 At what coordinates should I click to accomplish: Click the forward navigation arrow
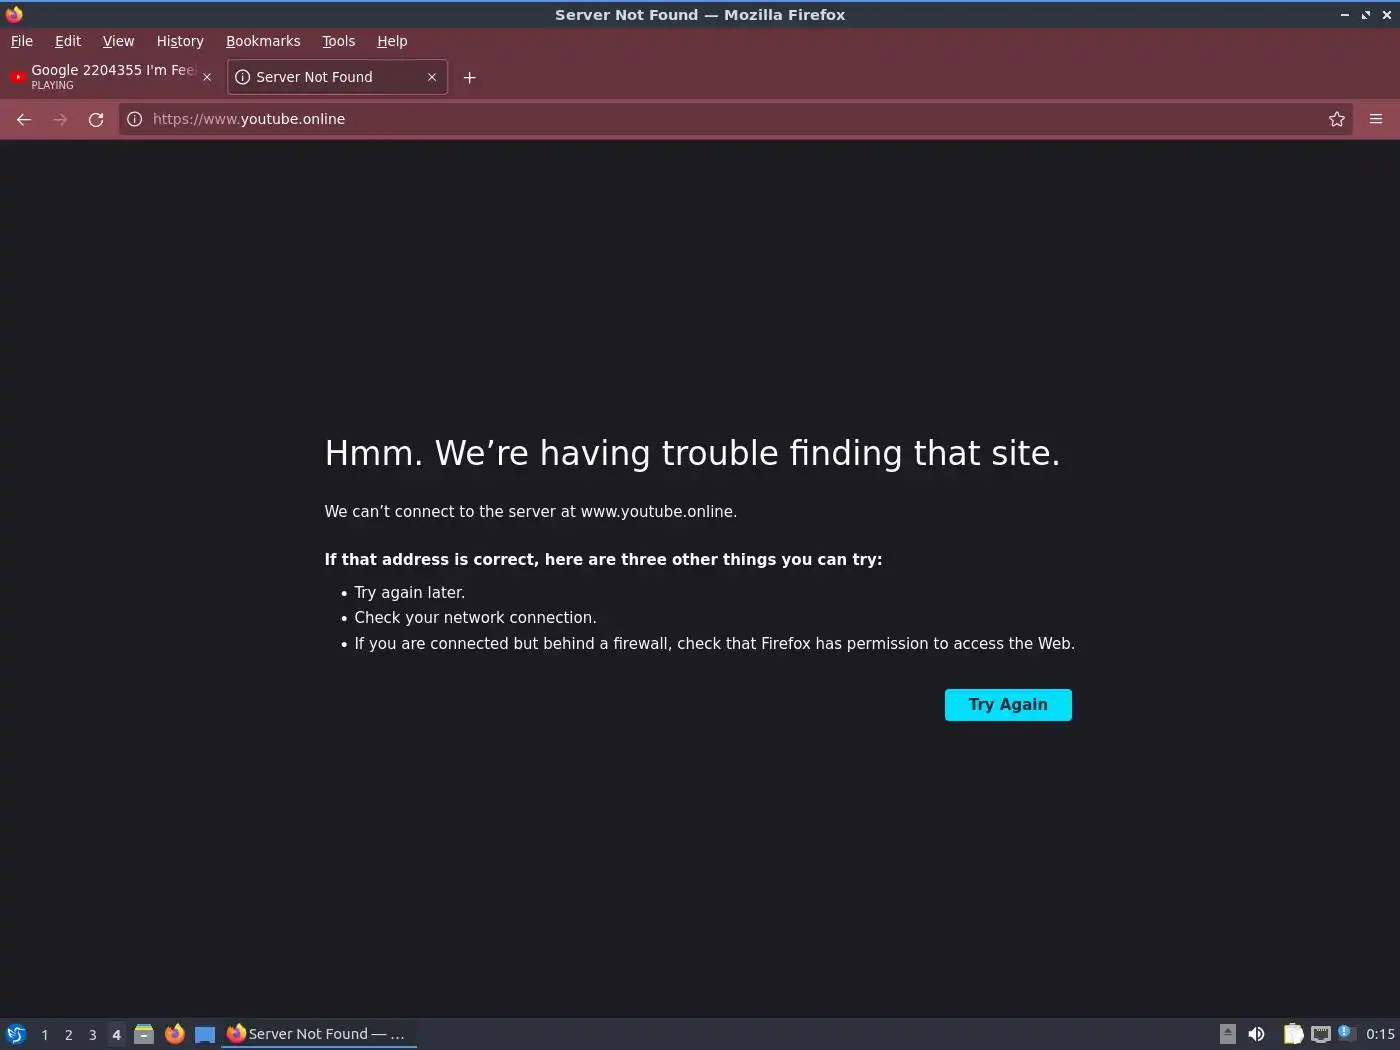pos(60,119)
